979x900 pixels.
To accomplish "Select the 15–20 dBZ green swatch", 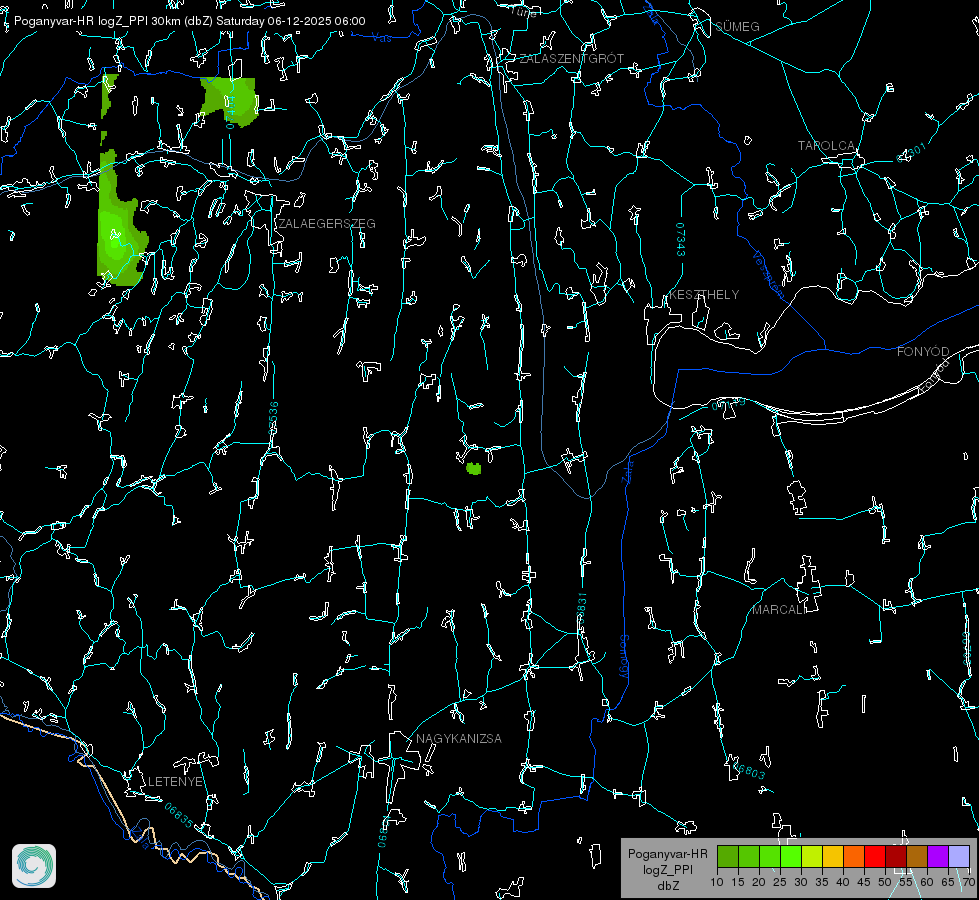I will point(749,856).
